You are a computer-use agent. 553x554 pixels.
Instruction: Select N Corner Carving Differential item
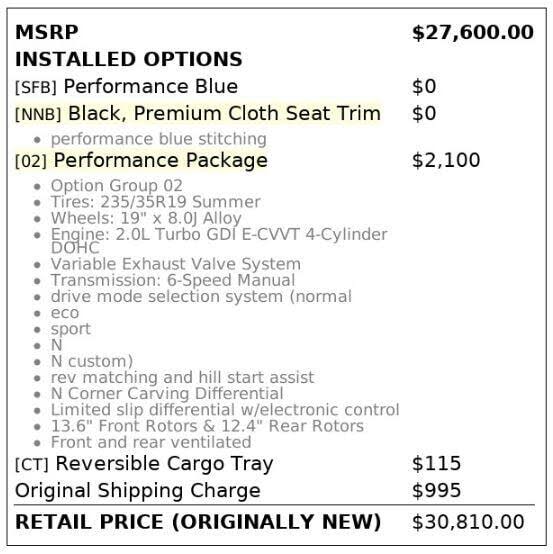click(x=167, y=394)
